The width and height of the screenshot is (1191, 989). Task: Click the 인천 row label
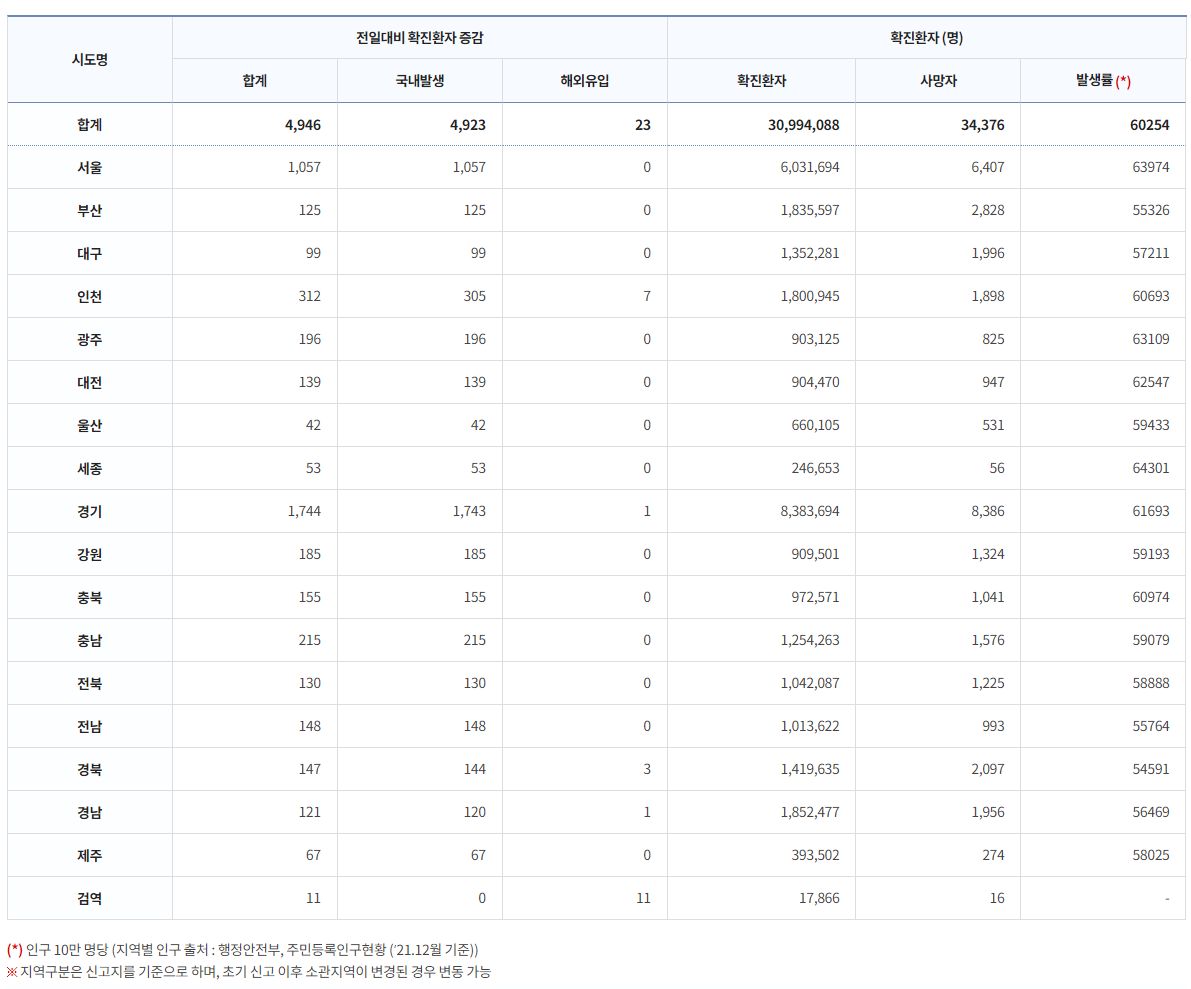(90, 296)
